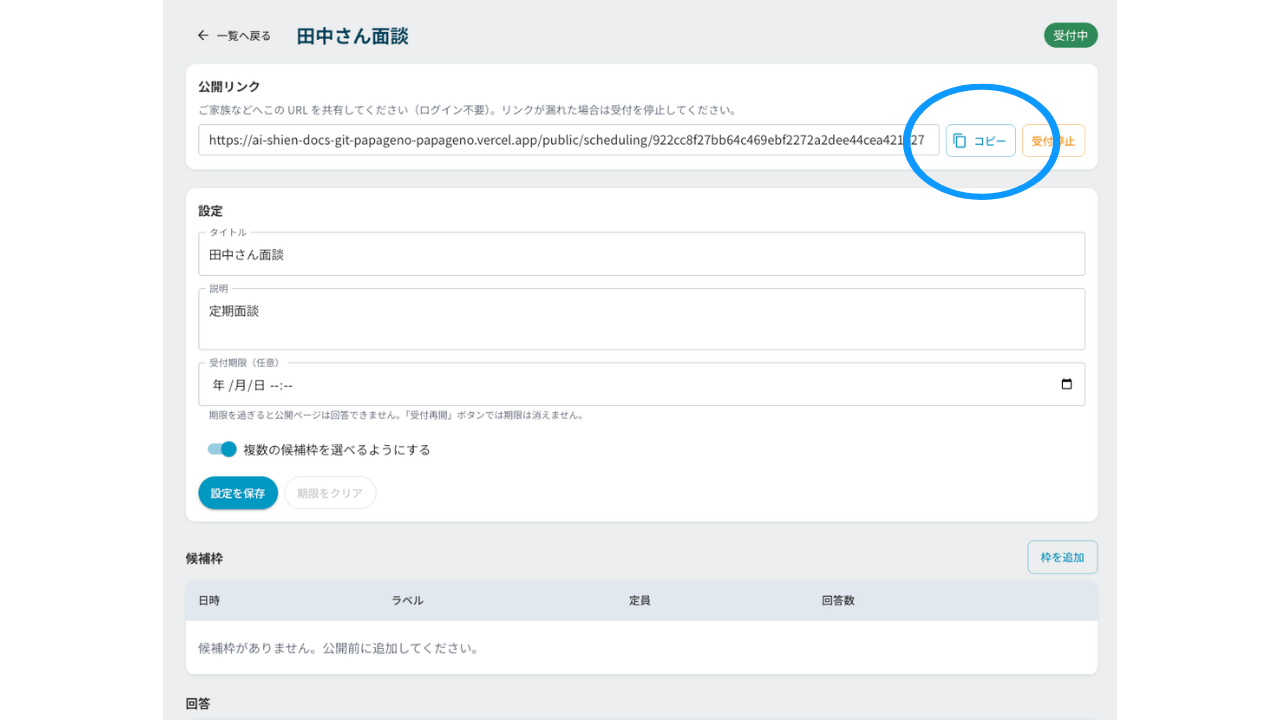This screenshot has height=720, width=1280.
Task: Click into the タイトル field
Action: tap(641, 254)
